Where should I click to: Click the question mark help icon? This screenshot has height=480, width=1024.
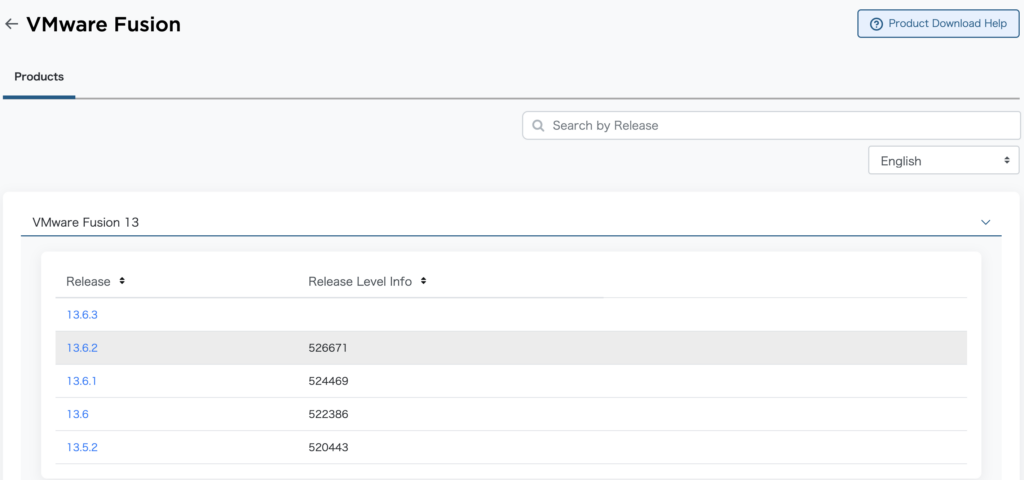(876, 24)
